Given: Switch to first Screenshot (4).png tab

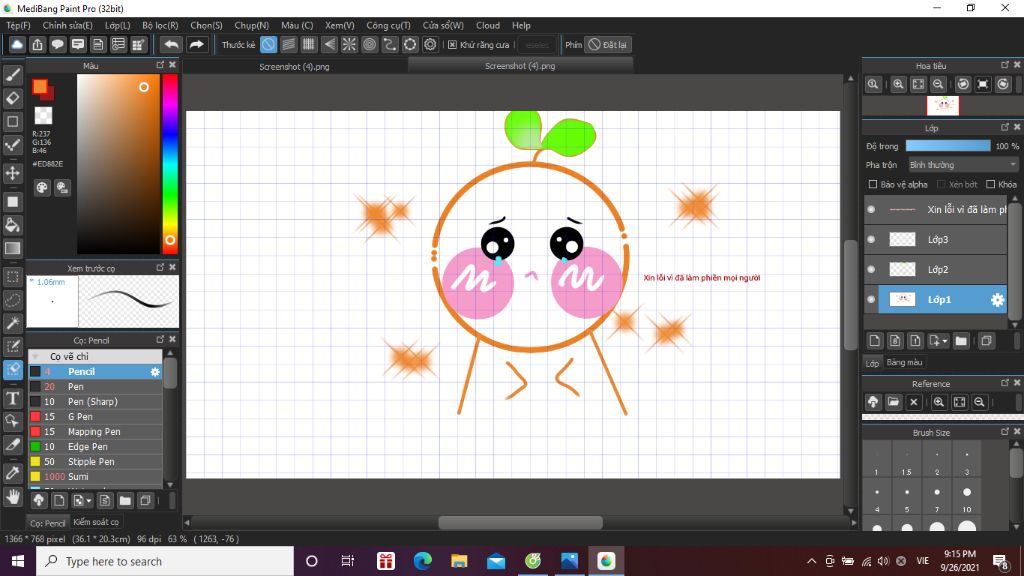Looking at the screenshot, I should (294, 67).
